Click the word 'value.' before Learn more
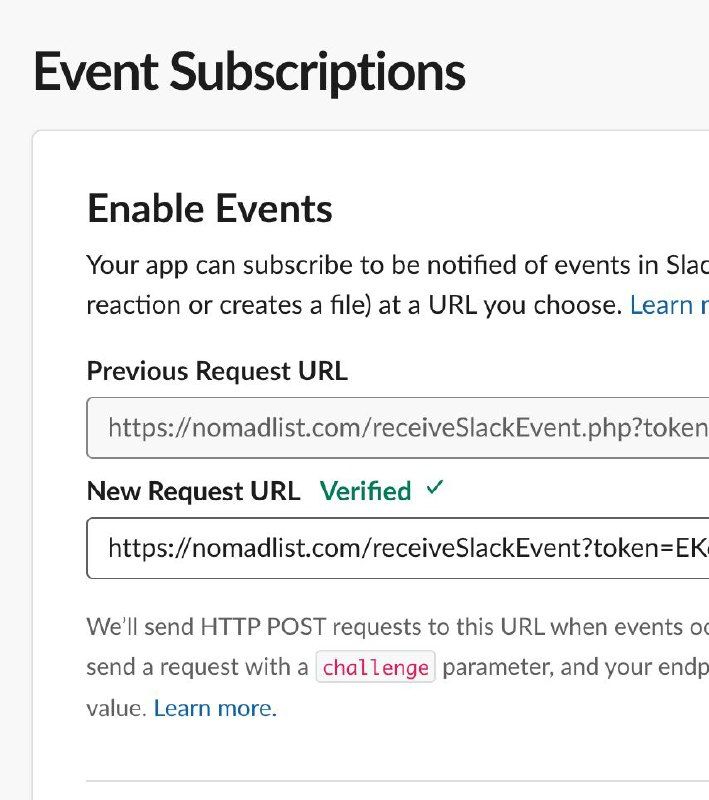 (x=116, y=709)
